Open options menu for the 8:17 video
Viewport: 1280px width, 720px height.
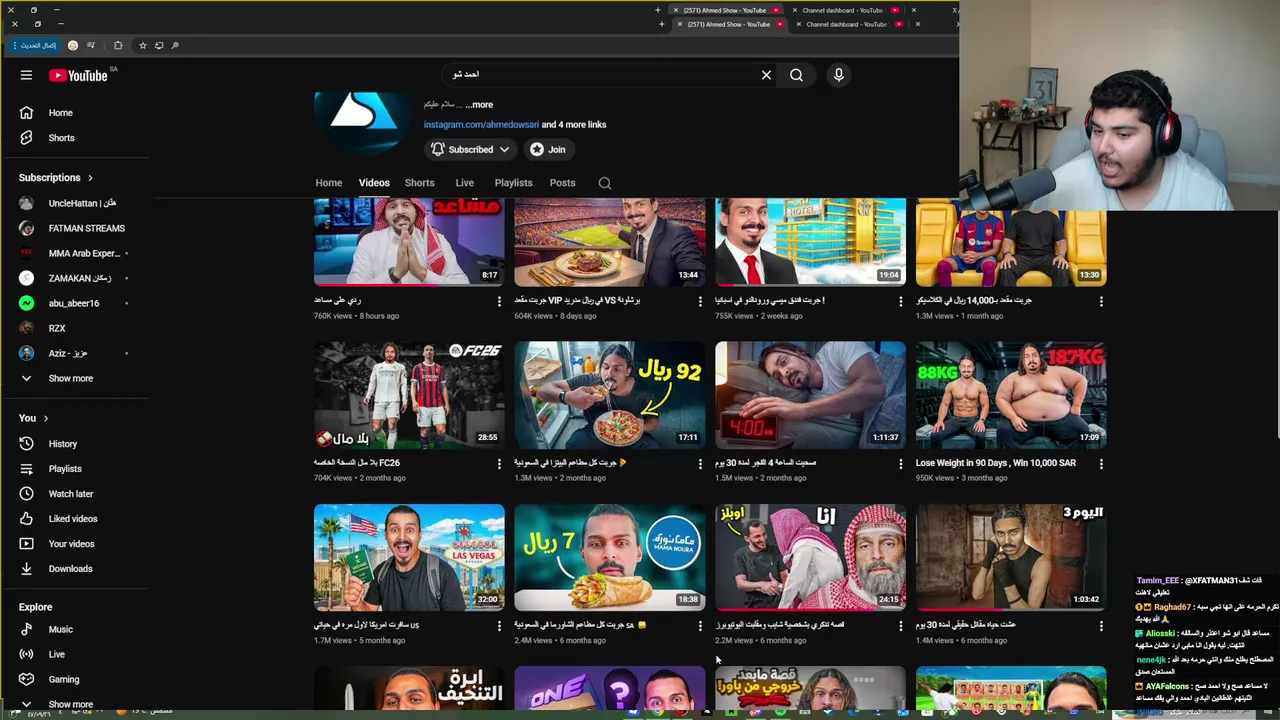[x=499, y=300]
